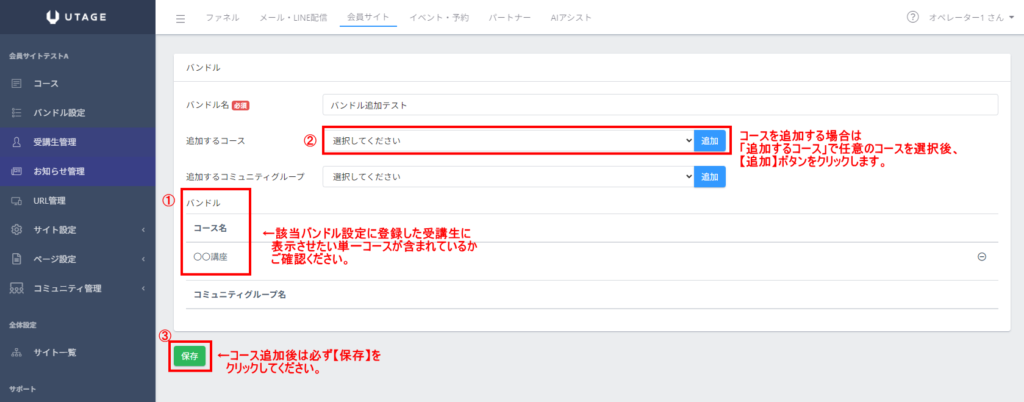Open the イベント・予約 tab

[x=439, y=18]
